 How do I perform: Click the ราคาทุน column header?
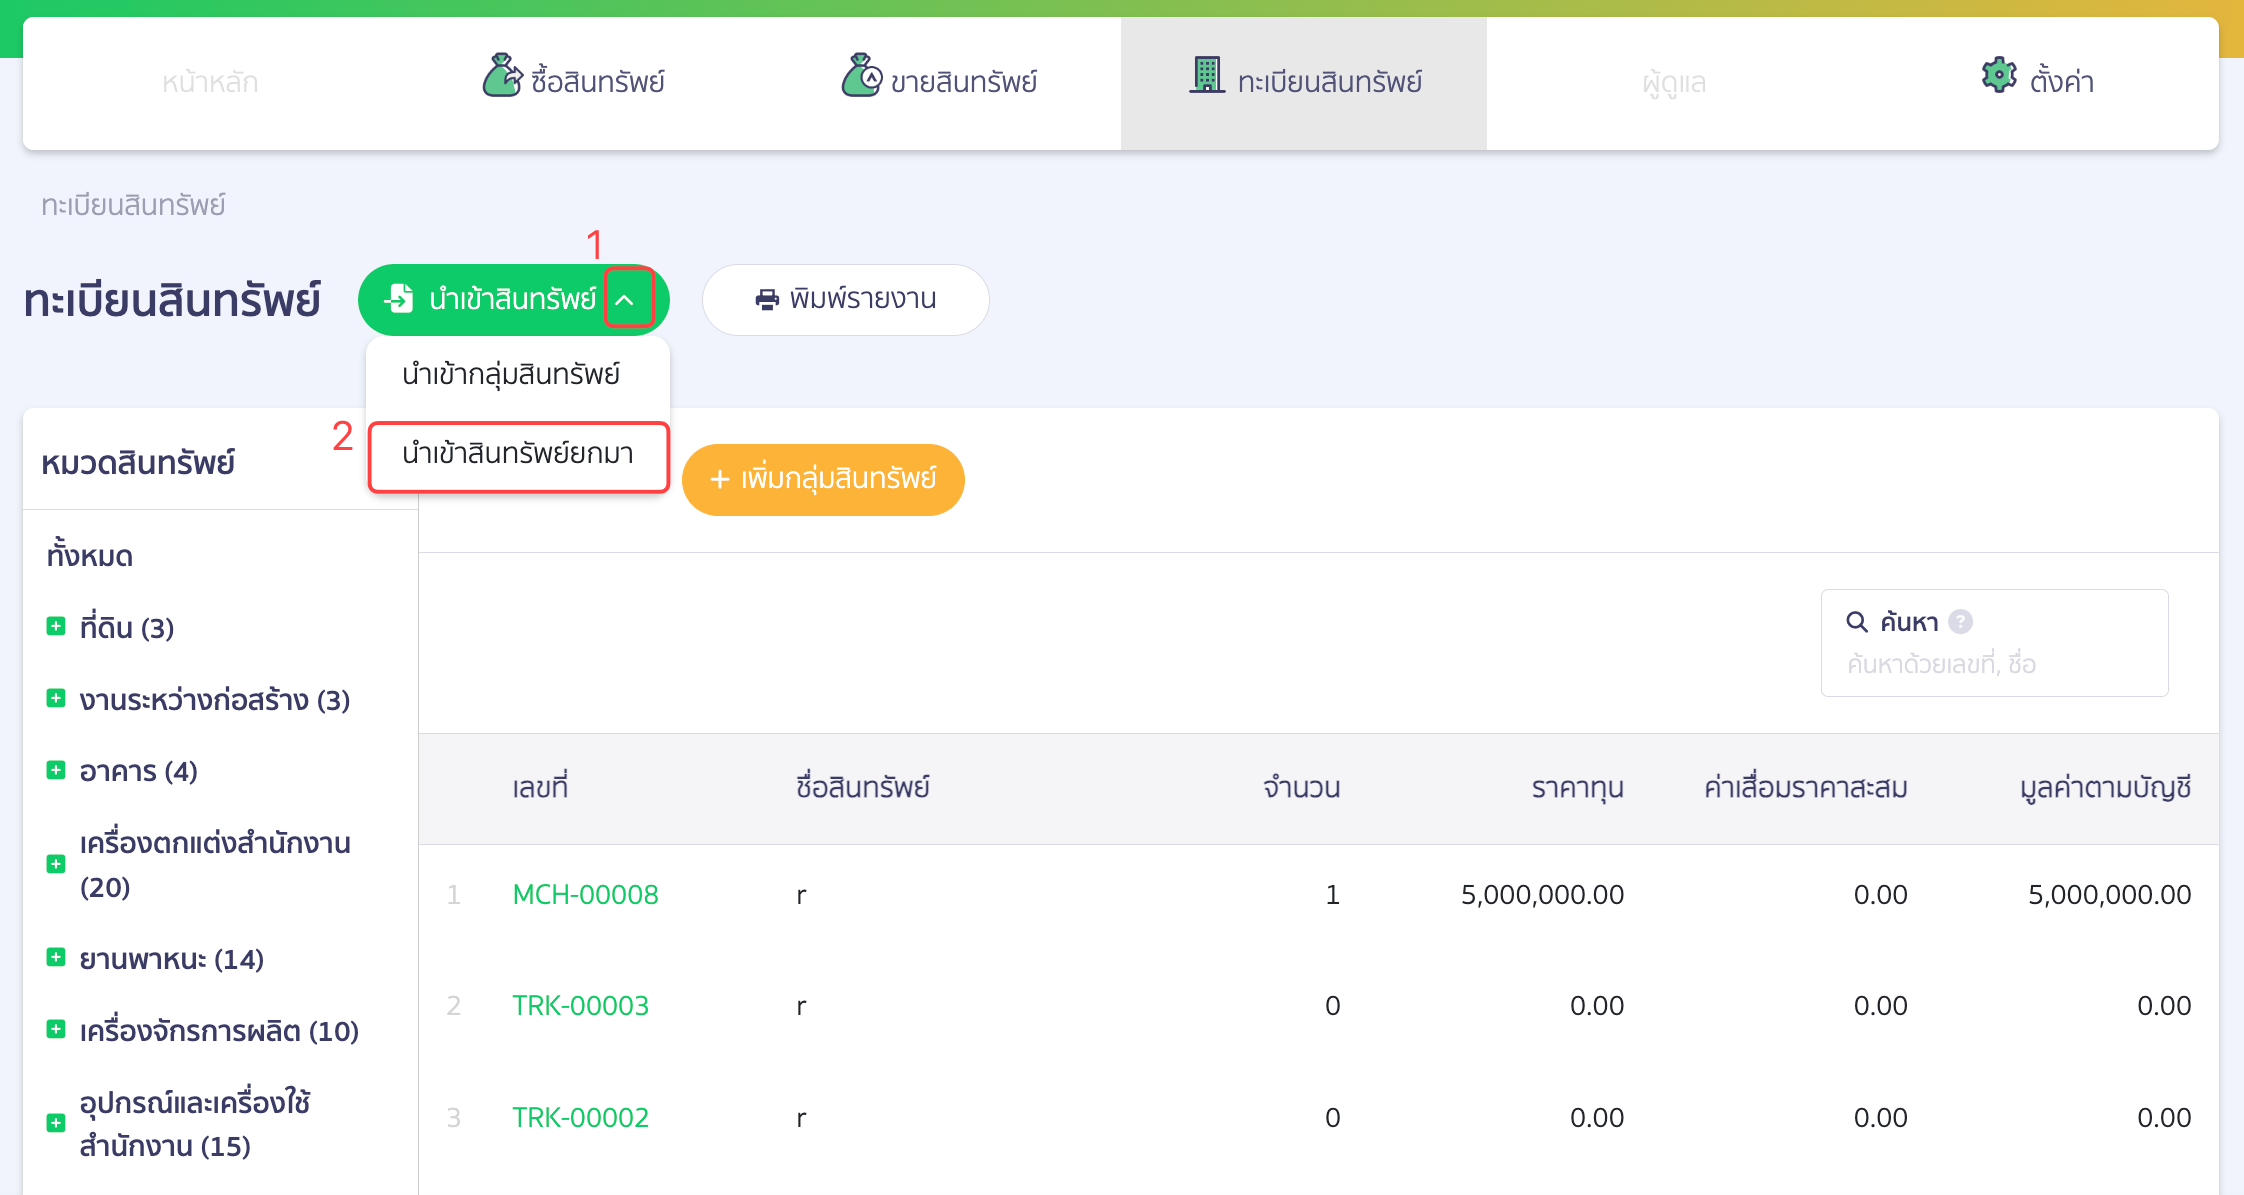1577,788
